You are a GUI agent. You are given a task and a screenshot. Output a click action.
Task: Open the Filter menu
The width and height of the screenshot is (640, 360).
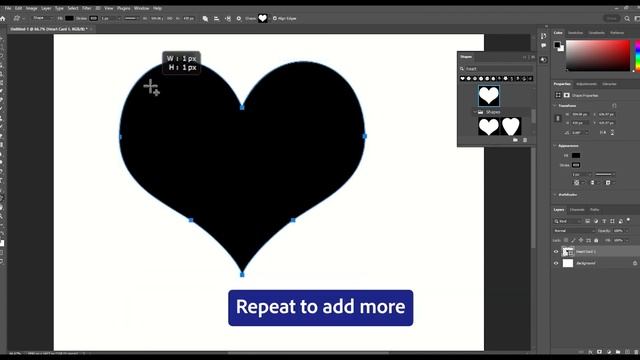point(87,8)
